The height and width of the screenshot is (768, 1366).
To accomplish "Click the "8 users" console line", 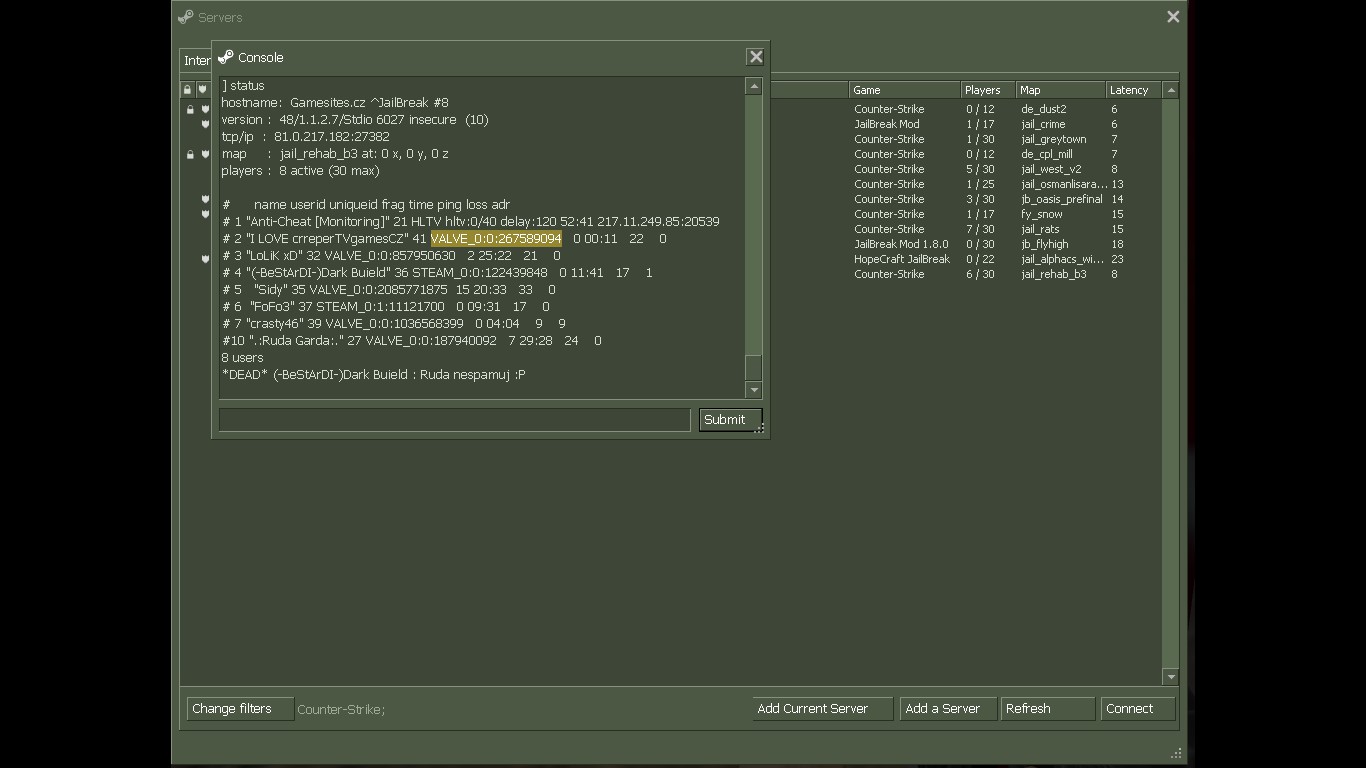I will pos(243,358).
